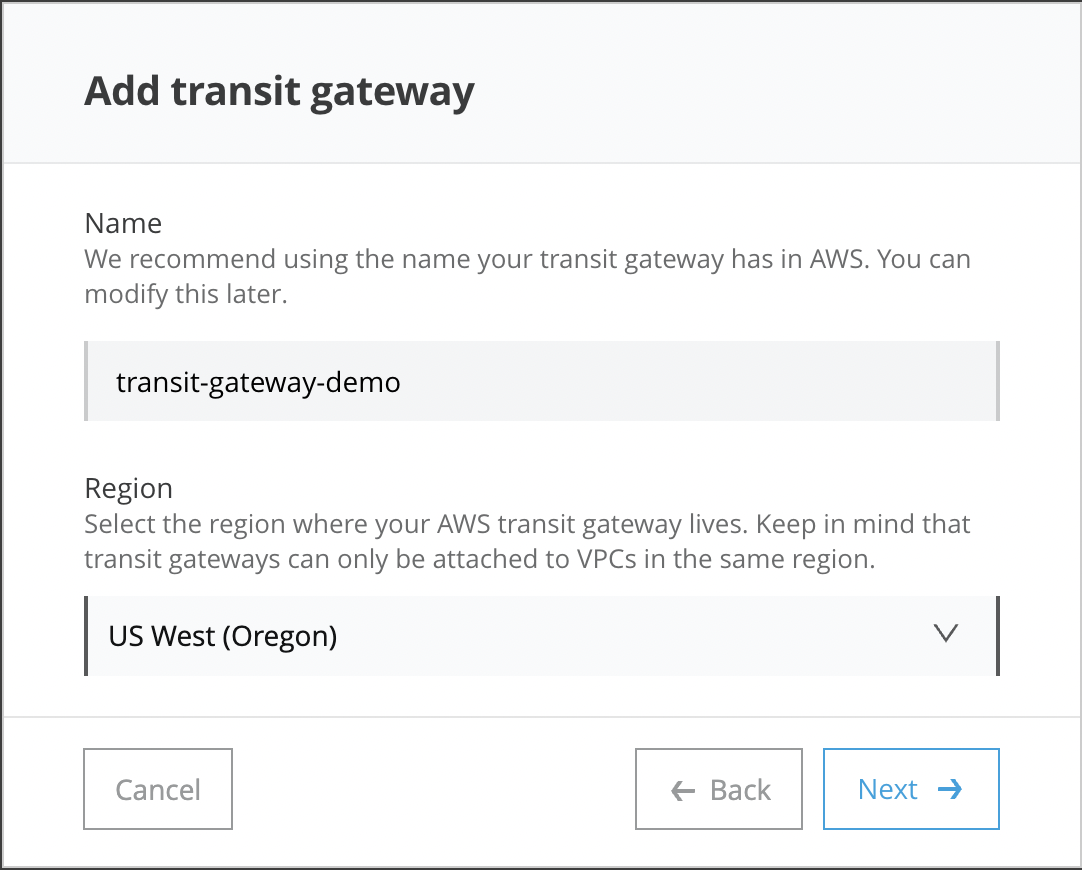Click the sentence about VPCs in same region

(x=479, y=559)
